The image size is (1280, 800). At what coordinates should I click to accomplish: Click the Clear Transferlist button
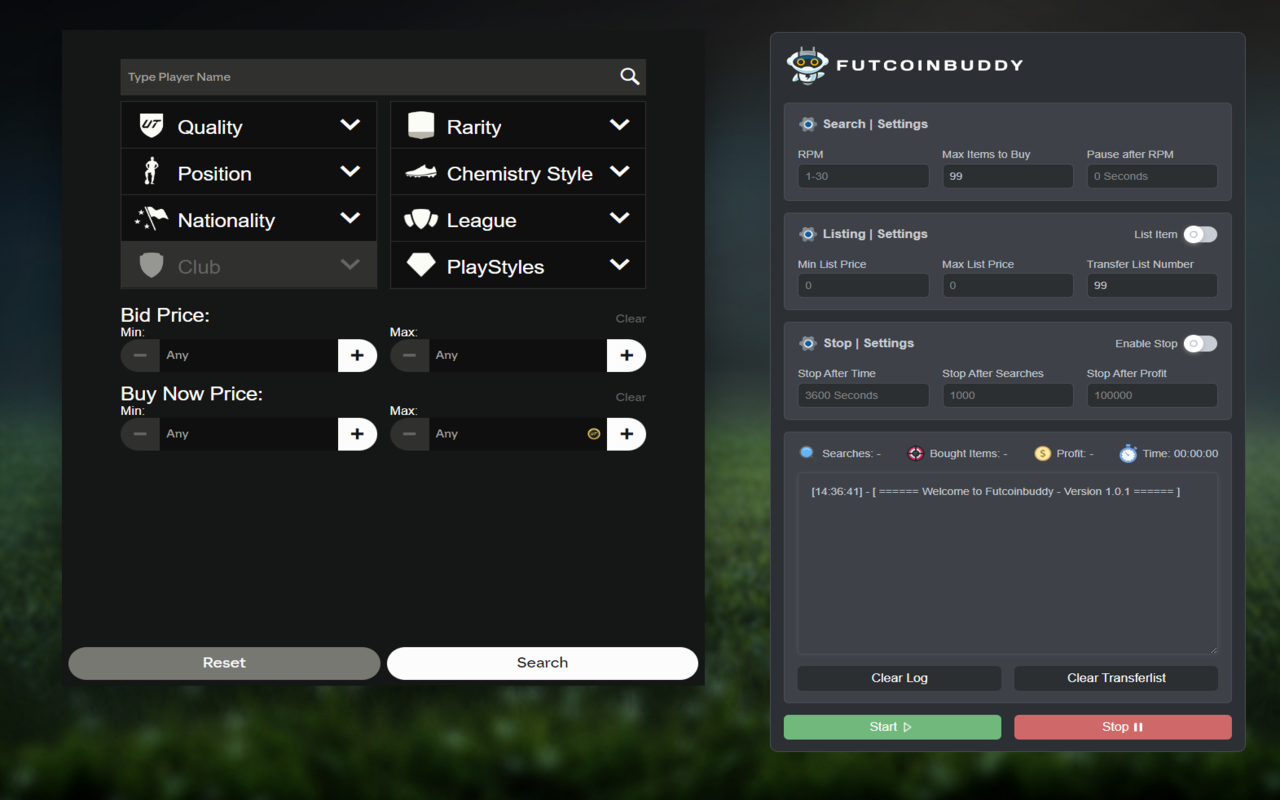[1116, 678]
